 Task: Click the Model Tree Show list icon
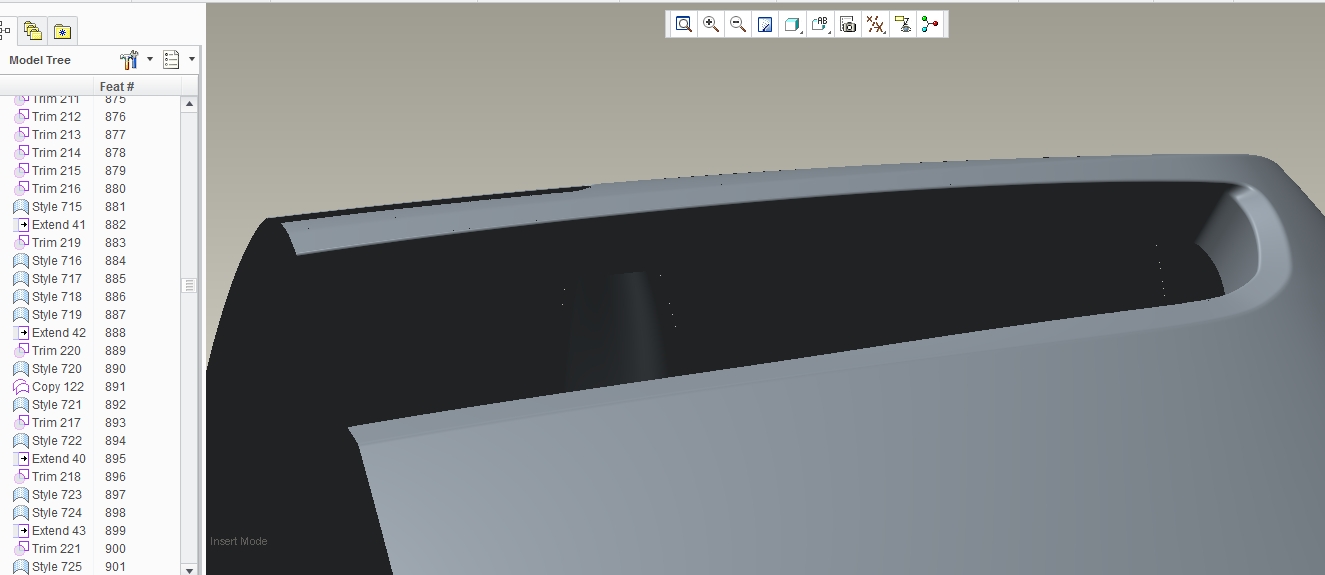171,60
